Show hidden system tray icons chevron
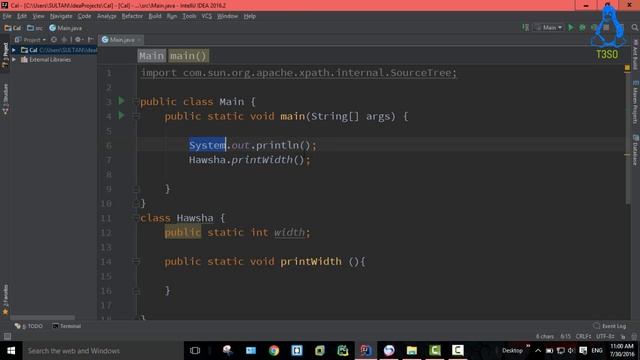Screen dimensions: 640x360 (x=538, y=351)
